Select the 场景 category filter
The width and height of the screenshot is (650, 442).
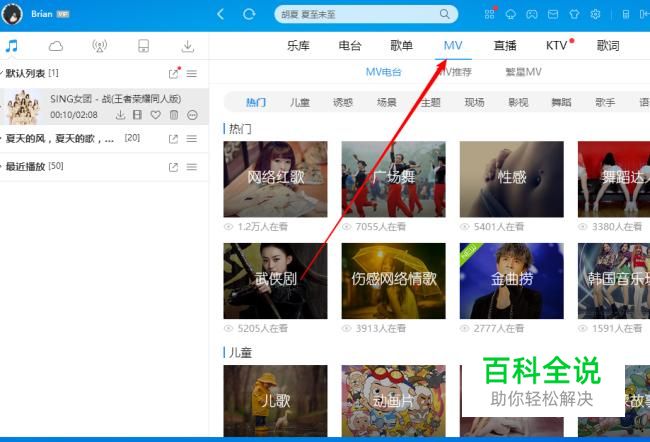(x=386, y=102)
